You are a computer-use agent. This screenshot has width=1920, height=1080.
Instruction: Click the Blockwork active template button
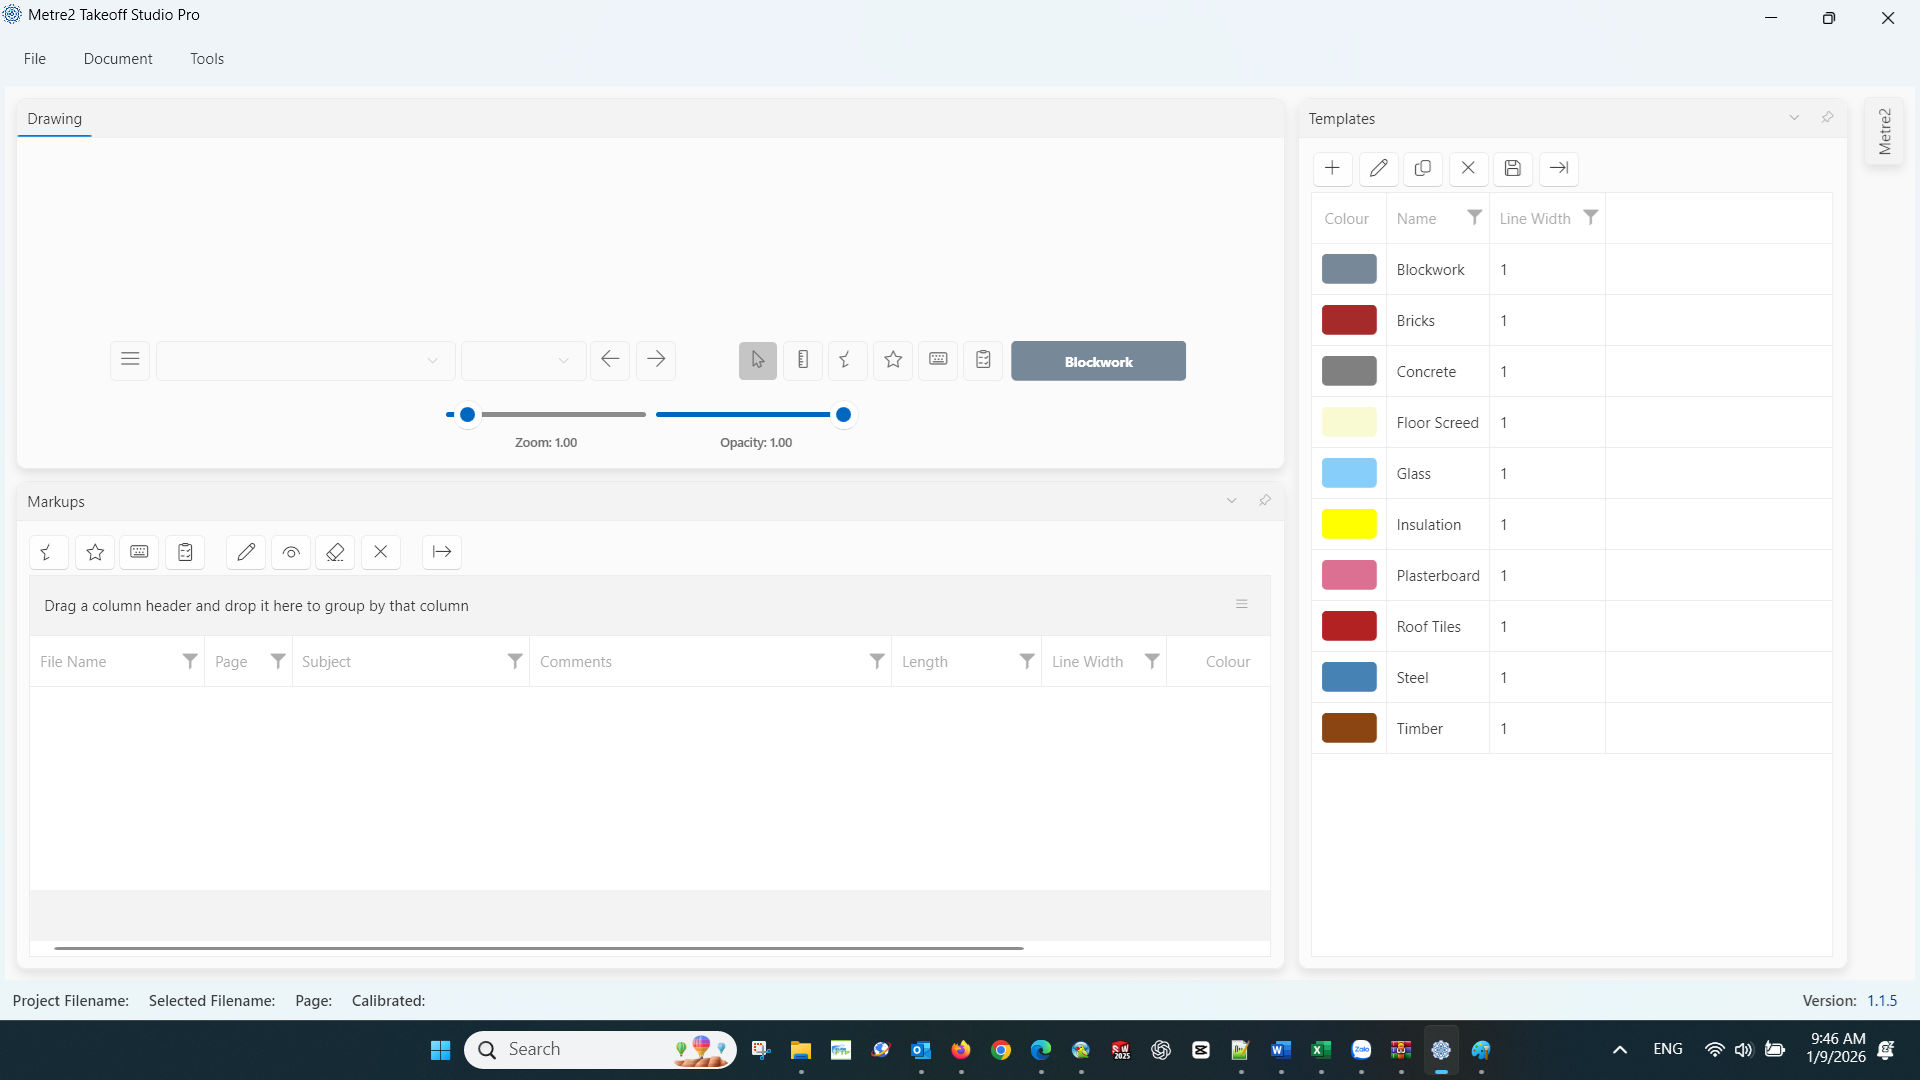tap(1098, 361)
